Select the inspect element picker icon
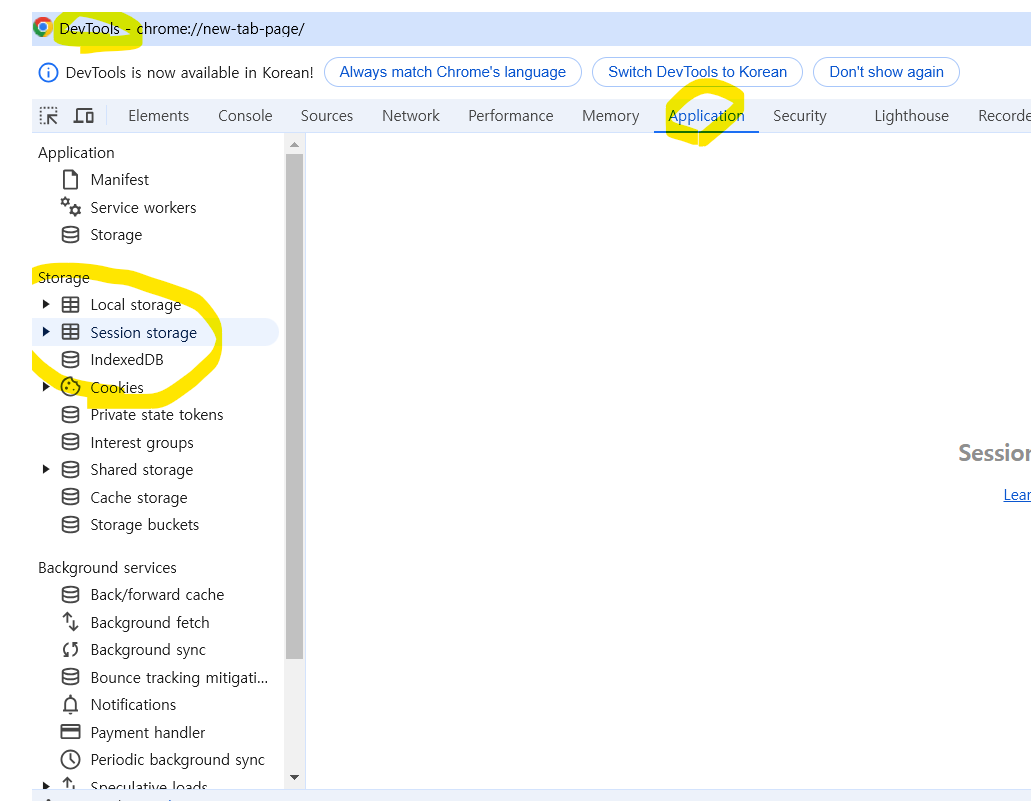1031x801 pixels. [x=49, y=116]
